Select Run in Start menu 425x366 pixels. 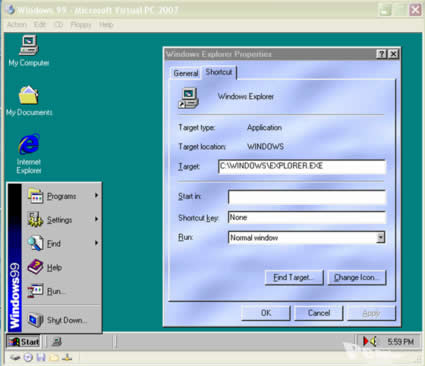pyautogui.click(x=63, y=291)
